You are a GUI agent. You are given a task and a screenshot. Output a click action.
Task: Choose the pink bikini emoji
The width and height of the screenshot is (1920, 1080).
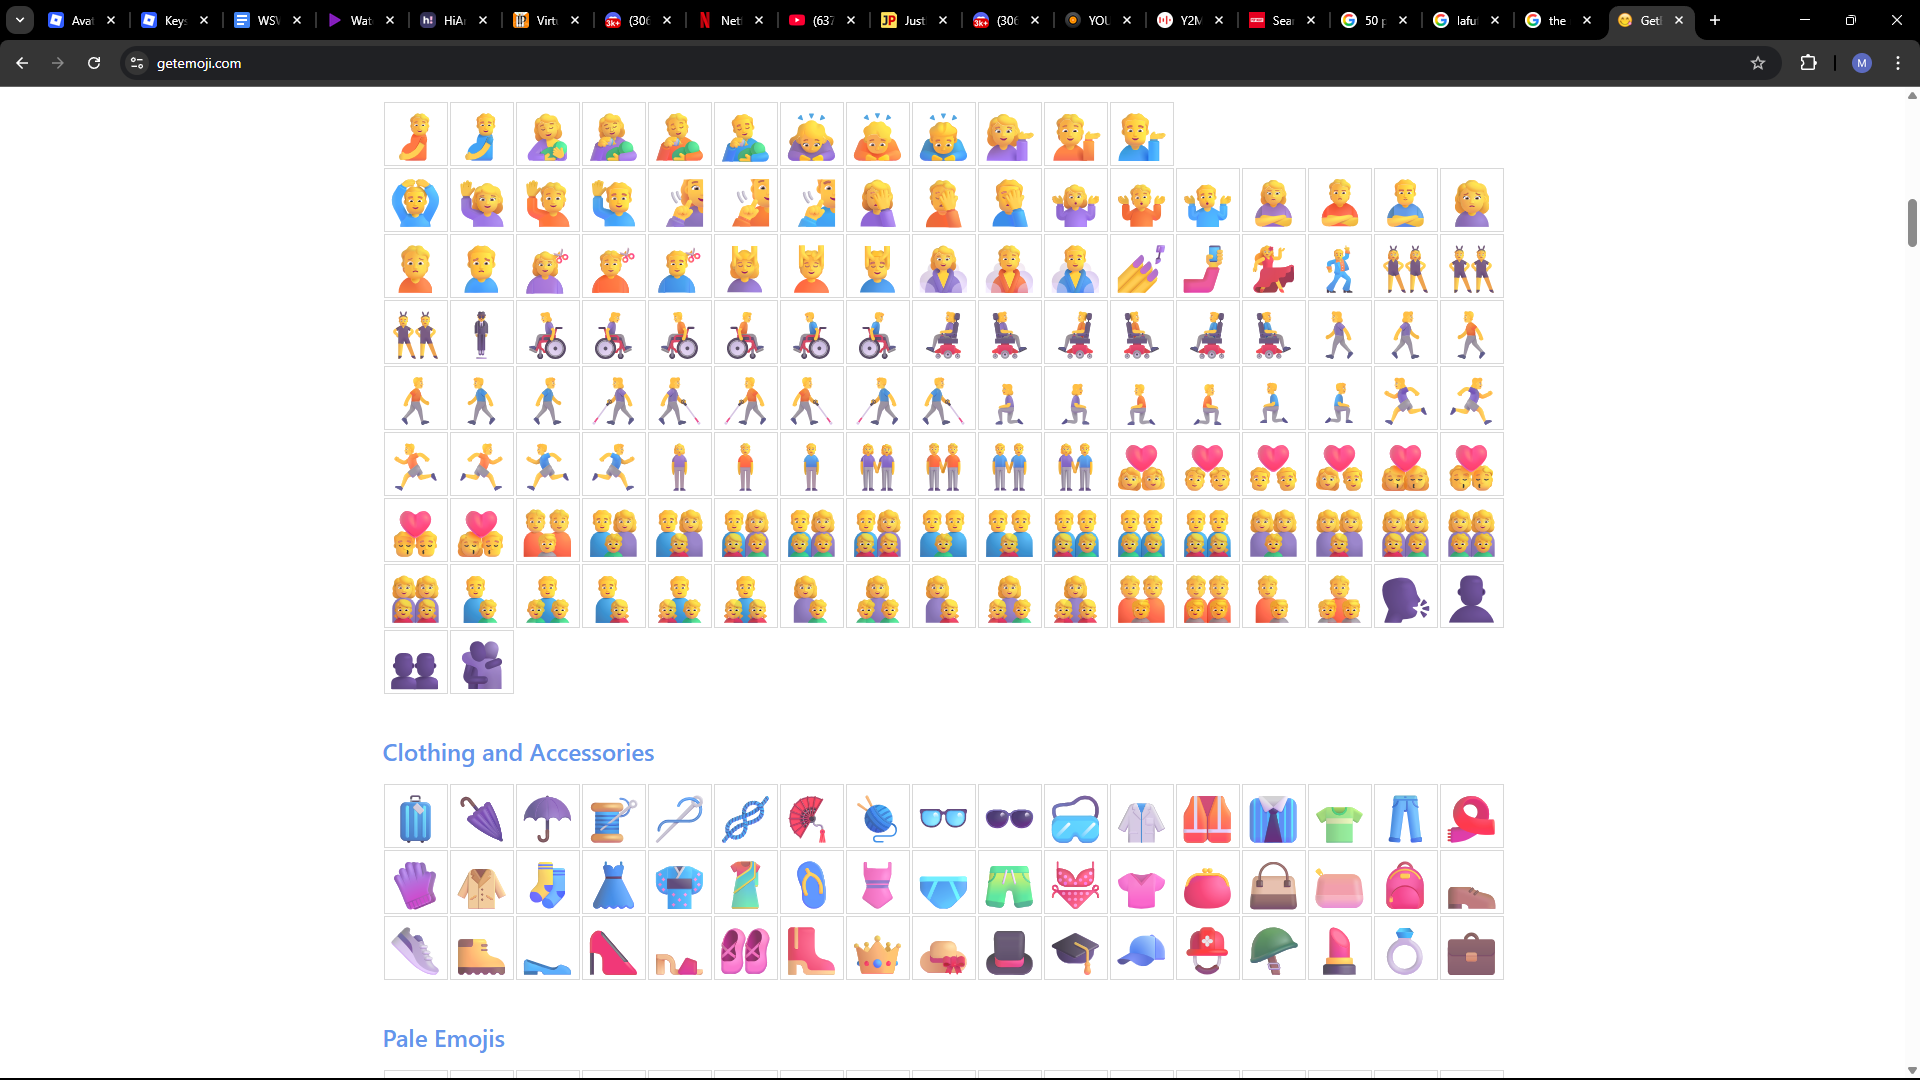coord(1076,883)
